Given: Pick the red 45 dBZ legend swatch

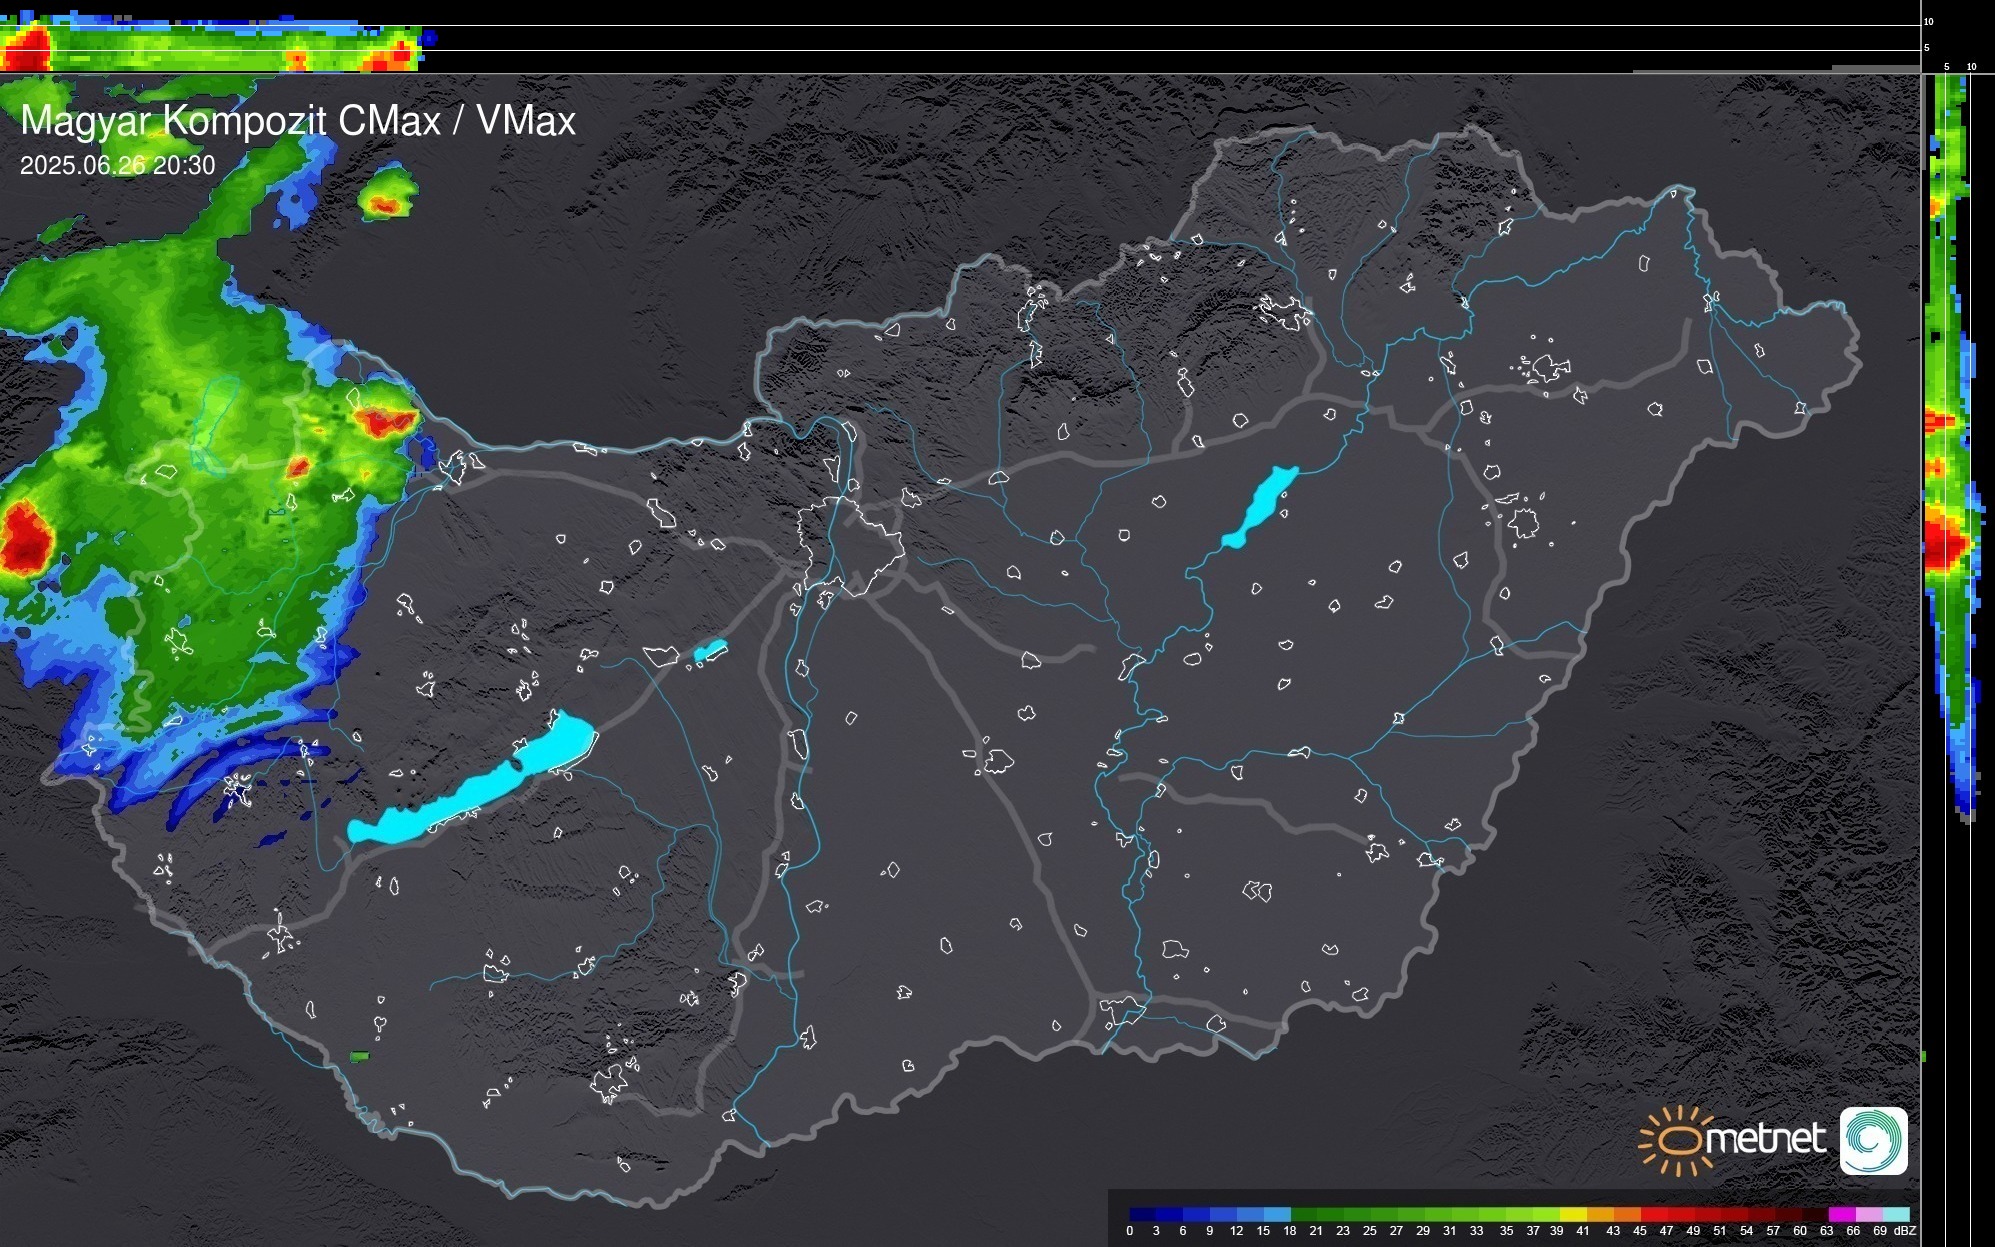Looking at the screenshot, I should pos(1653,1214).
